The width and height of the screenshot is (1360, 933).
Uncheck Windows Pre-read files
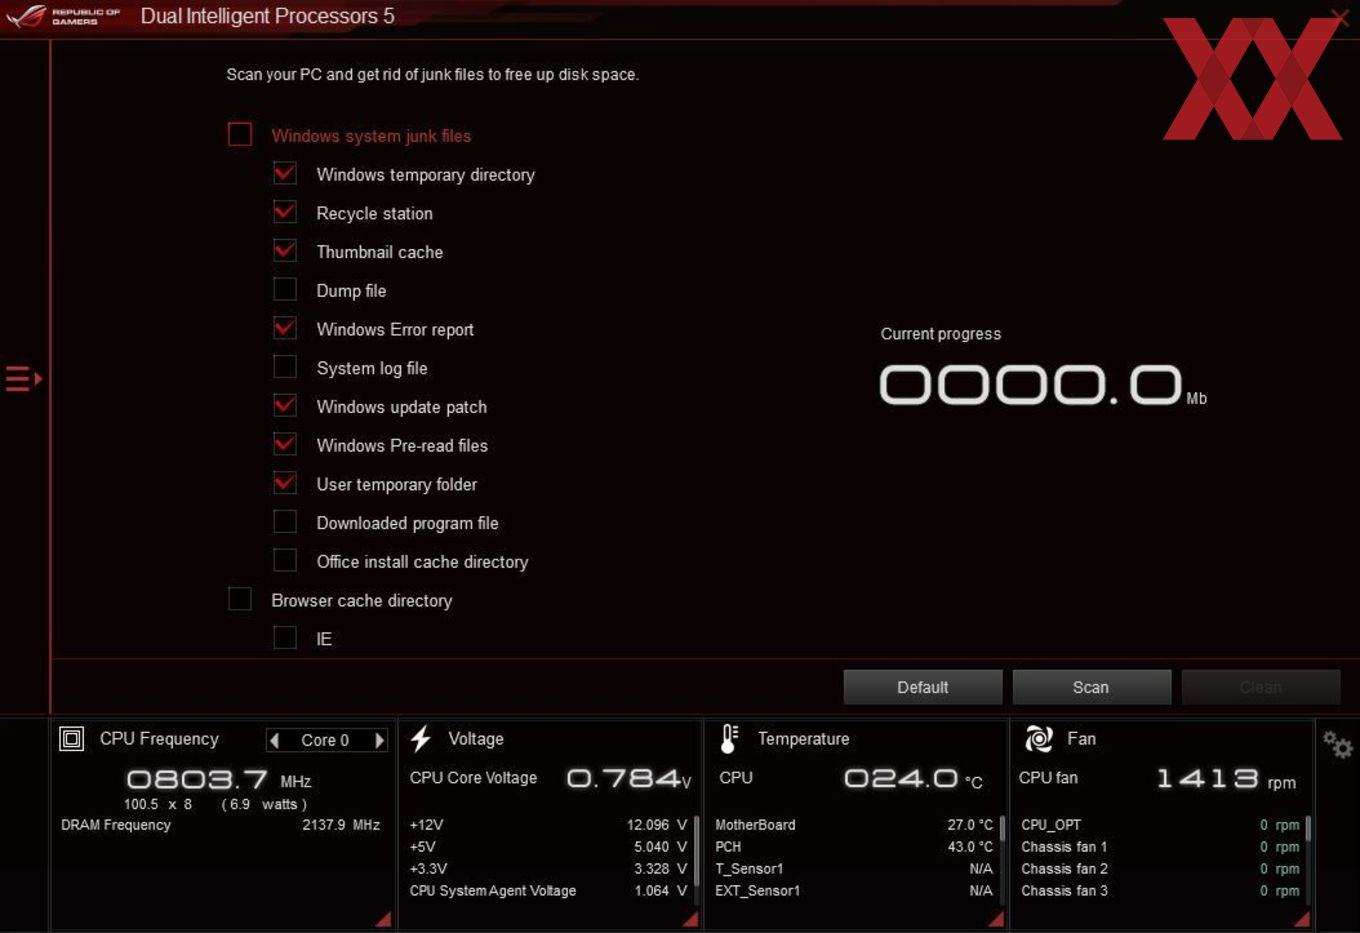pyautogui.click(x=285, y=444)
